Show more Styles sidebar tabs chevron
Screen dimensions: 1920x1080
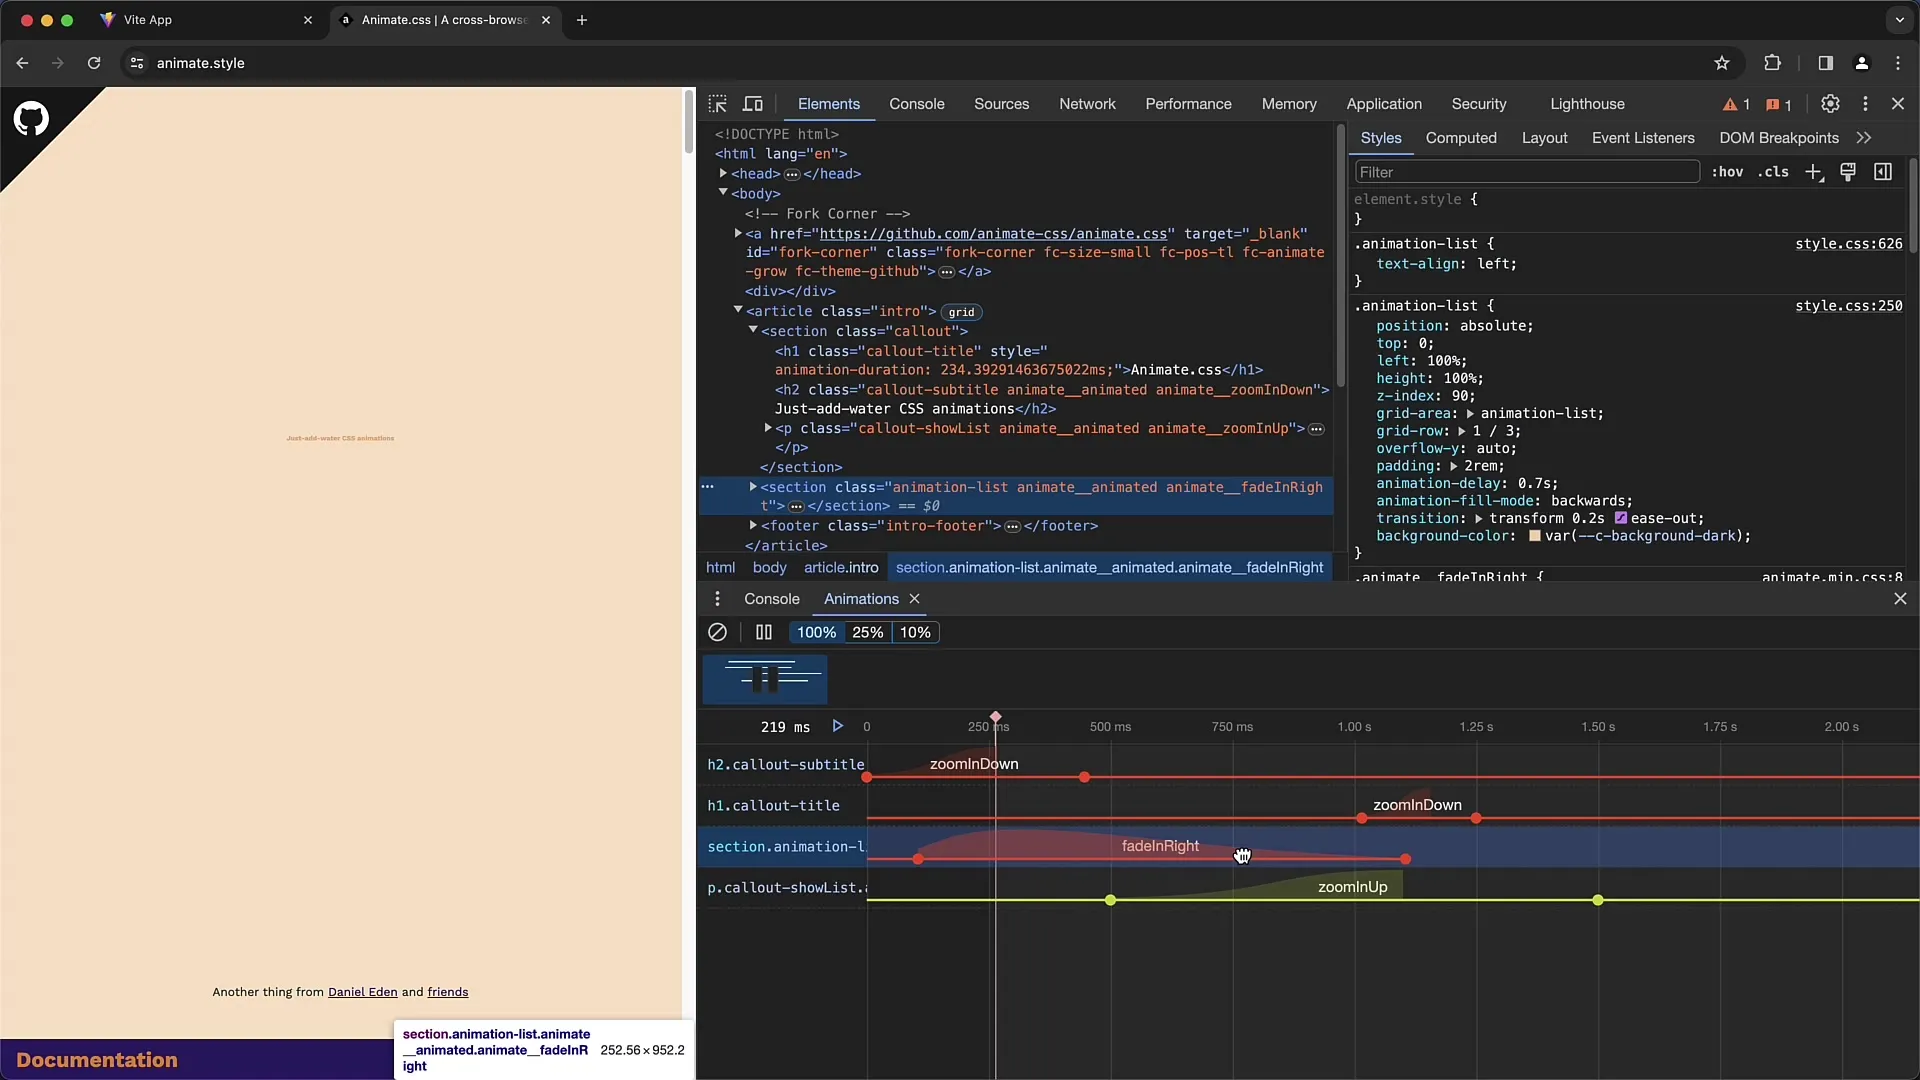(x=1863, y=138)
